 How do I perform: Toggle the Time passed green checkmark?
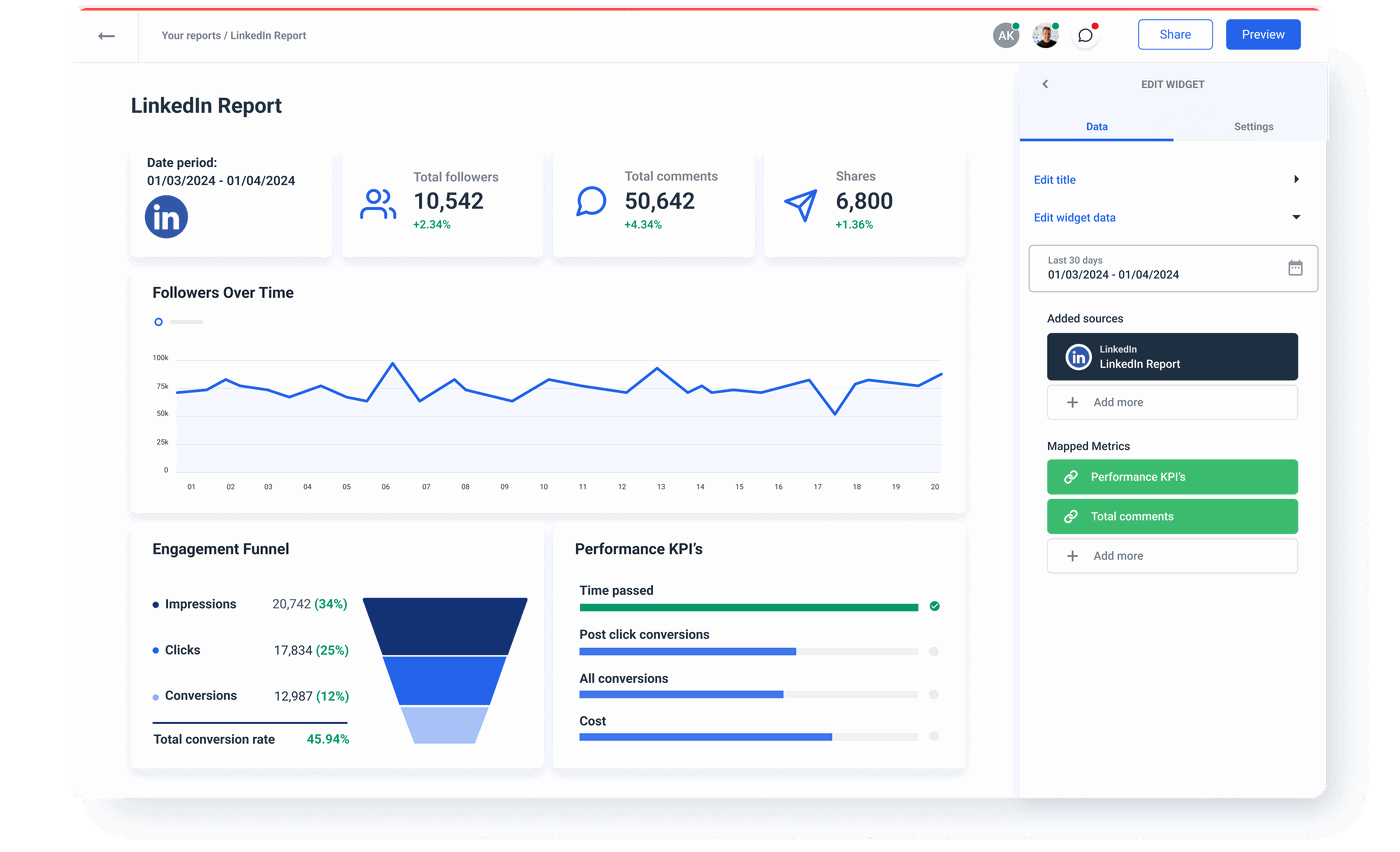934,606
